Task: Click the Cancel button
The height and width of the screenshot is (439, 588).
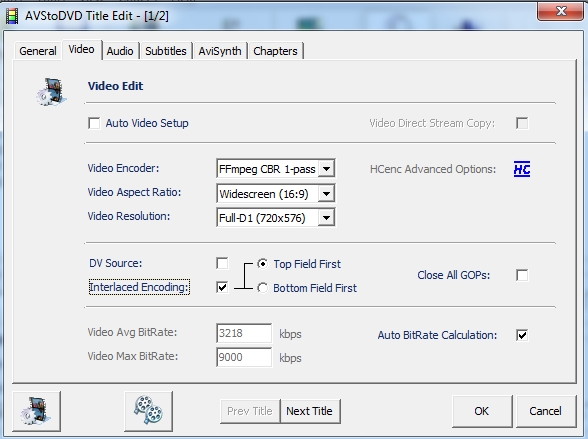Action: pyautogui.click(x=546, y=411)
